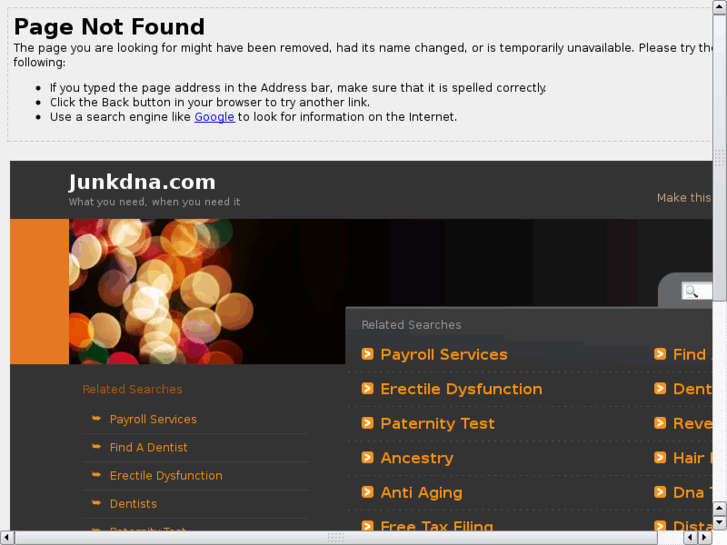This screenshot has height=545, width=727.
Task: Click the arrow icon beside Erectile Dysfunction
Action: pyautogui.click(x=367, y=389)
